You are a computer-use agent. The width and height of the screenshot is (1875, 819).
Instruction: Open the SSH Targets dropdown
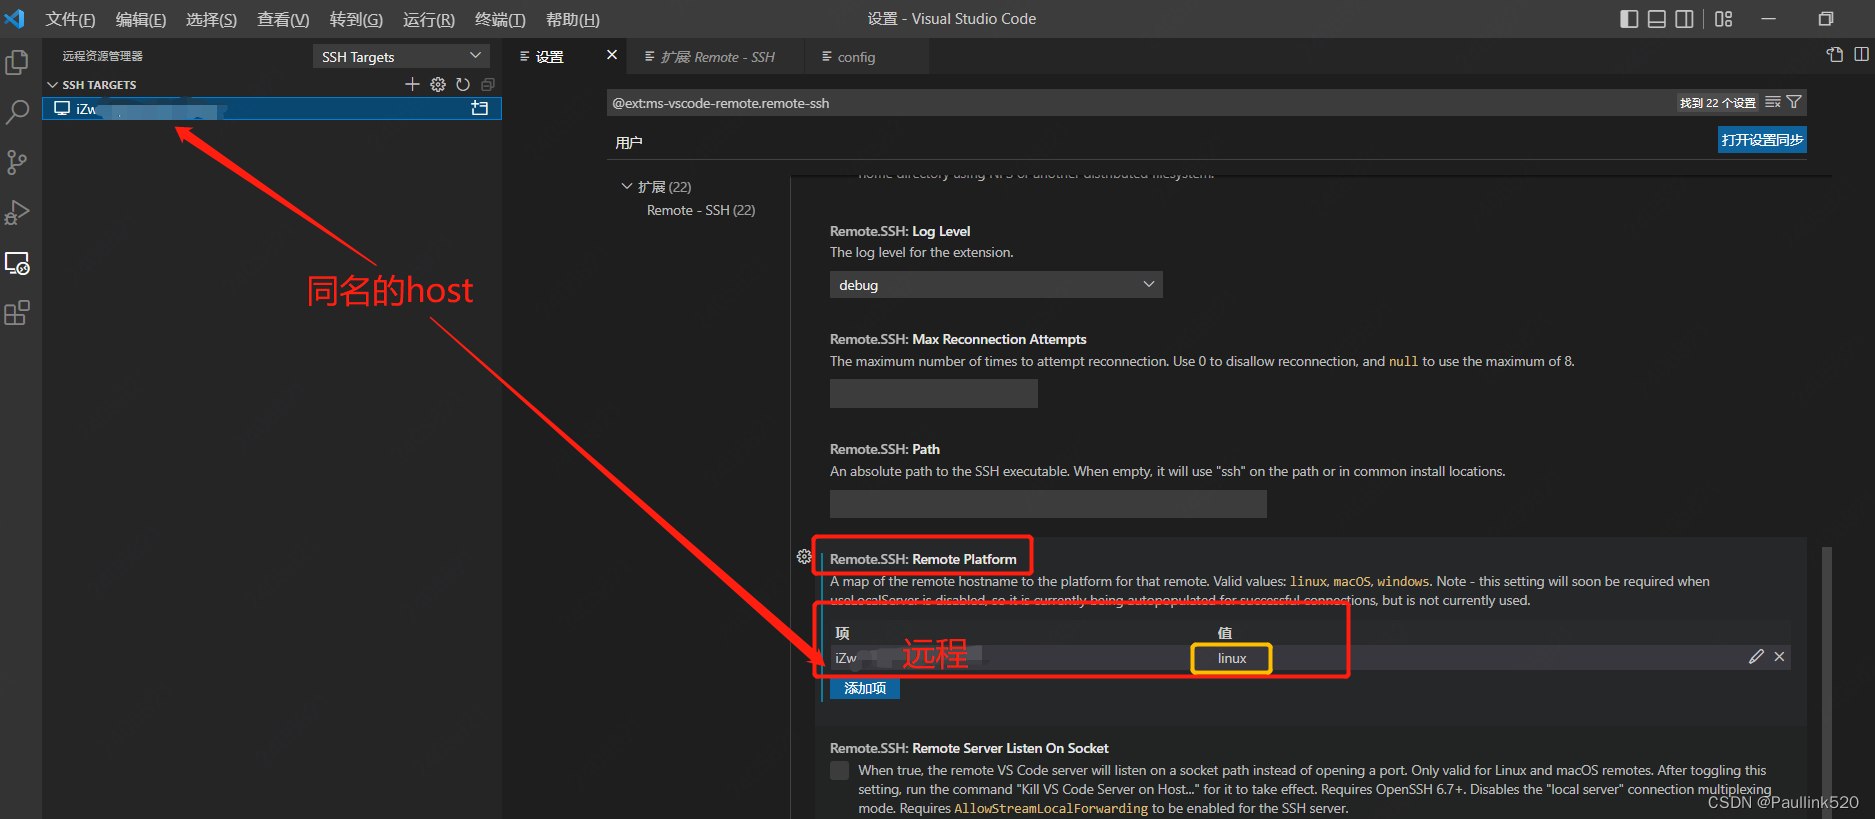click(401, 56)
